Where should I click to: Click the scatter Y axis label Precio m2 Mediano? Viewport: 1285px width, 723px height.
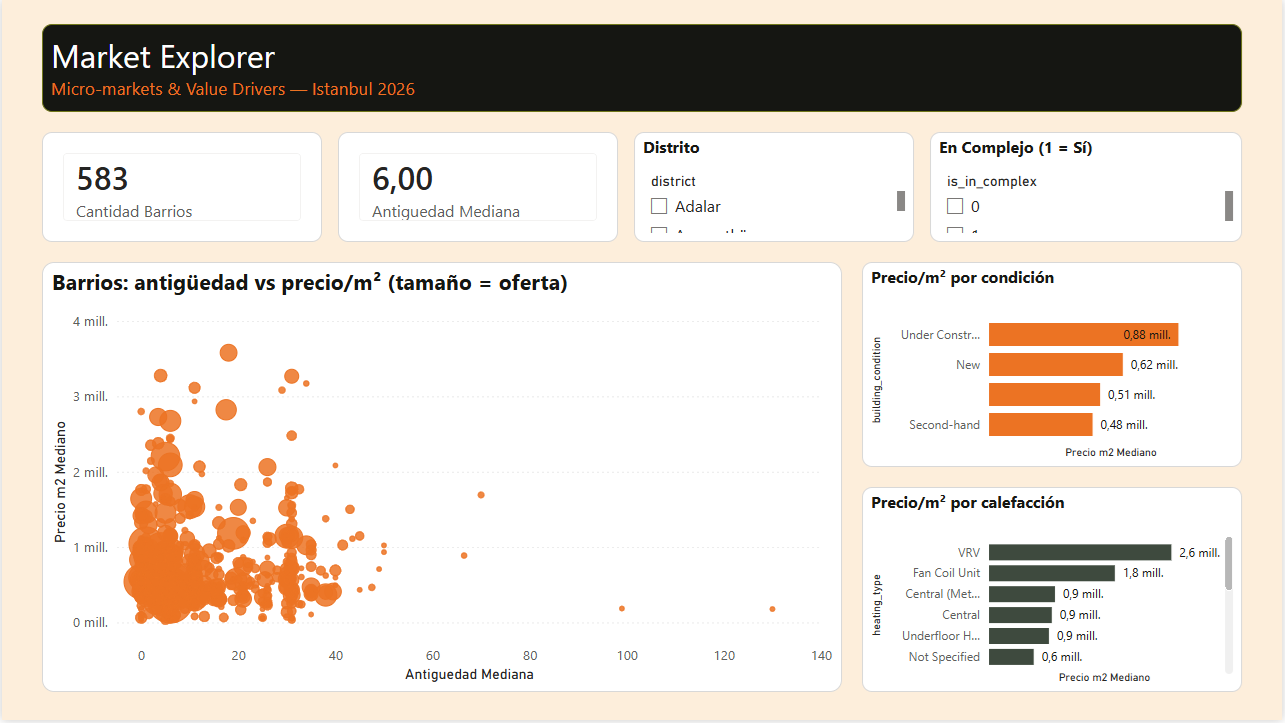(x=61, y=481)
